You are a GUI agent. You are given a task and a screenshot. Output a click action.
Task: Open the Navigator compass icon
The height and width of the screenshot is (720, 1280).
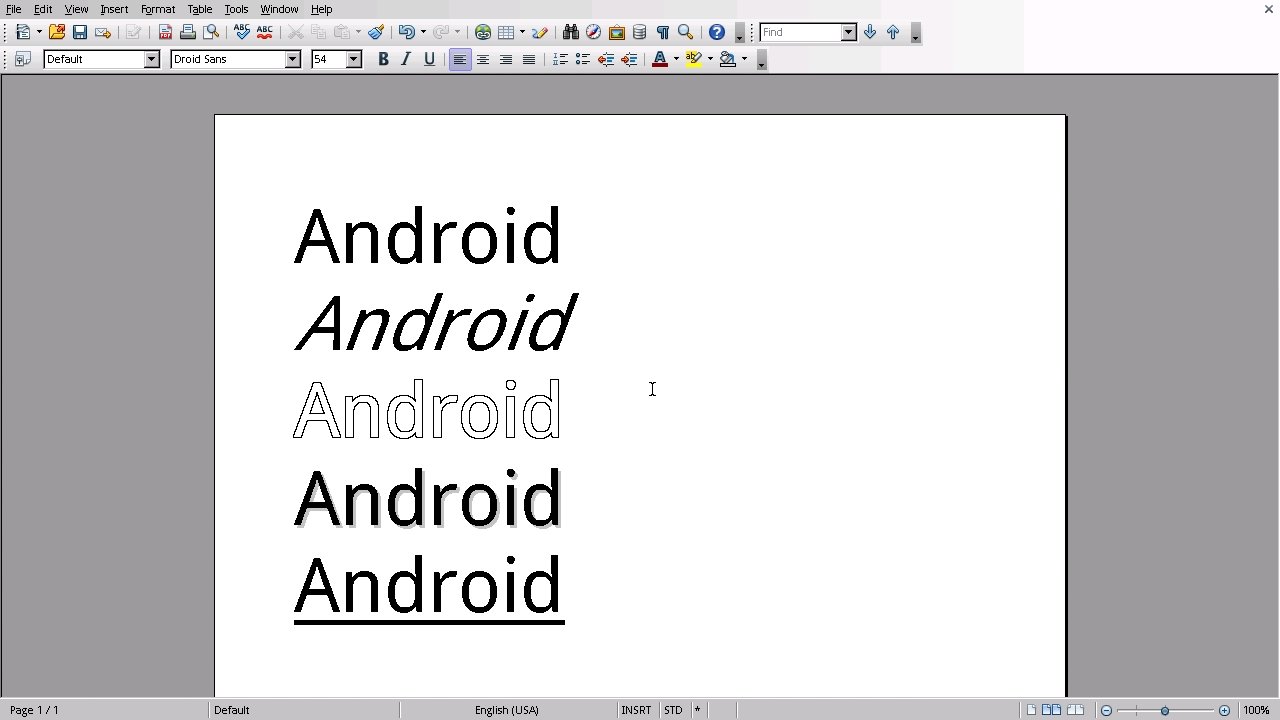tap(594, 32)
